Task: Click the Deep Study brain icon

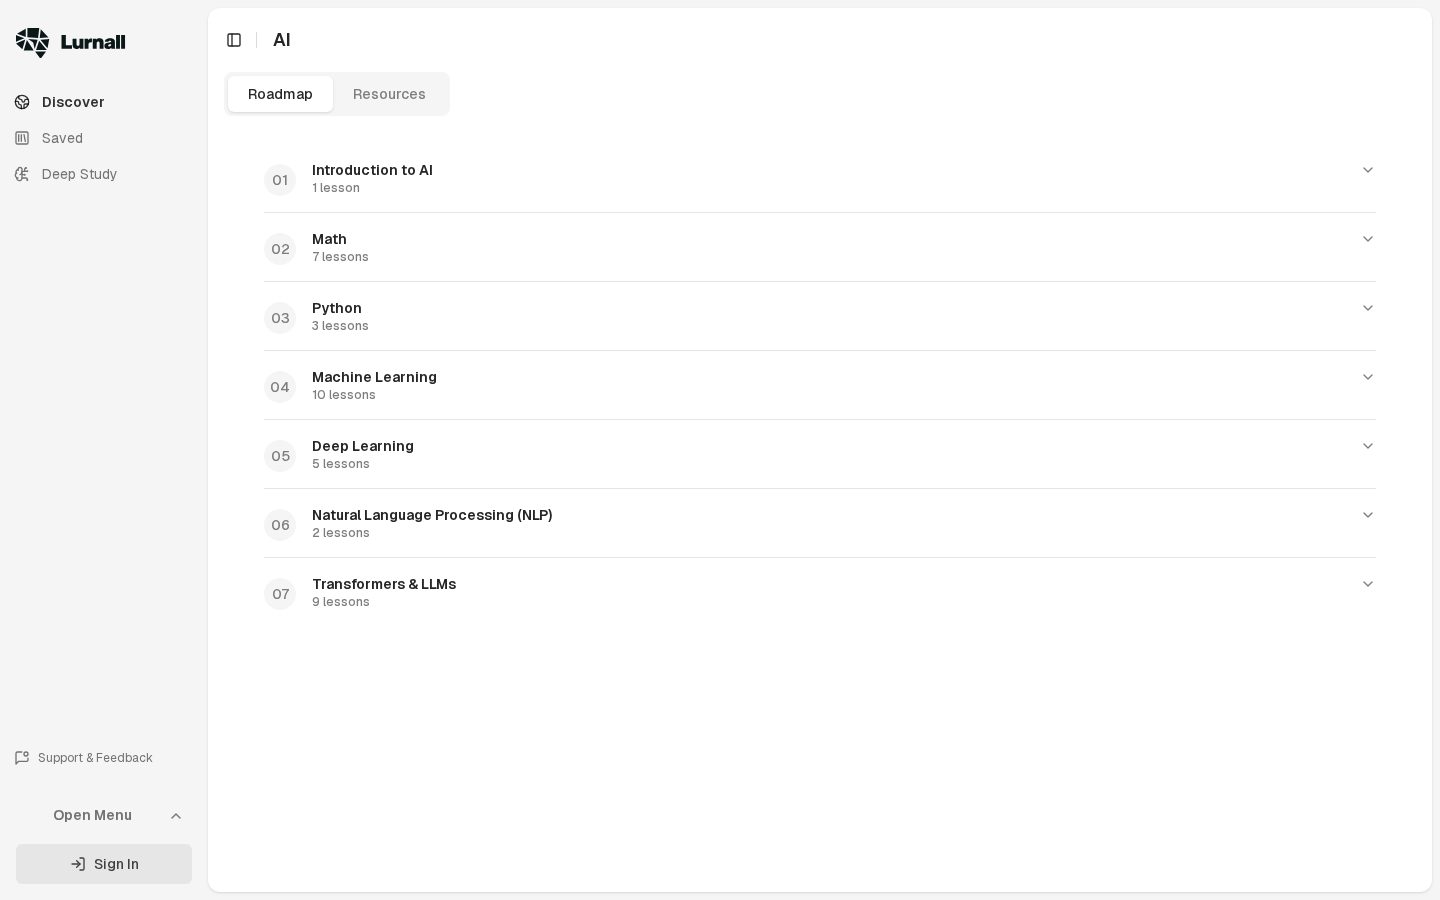Action: (x=22, y=174)
